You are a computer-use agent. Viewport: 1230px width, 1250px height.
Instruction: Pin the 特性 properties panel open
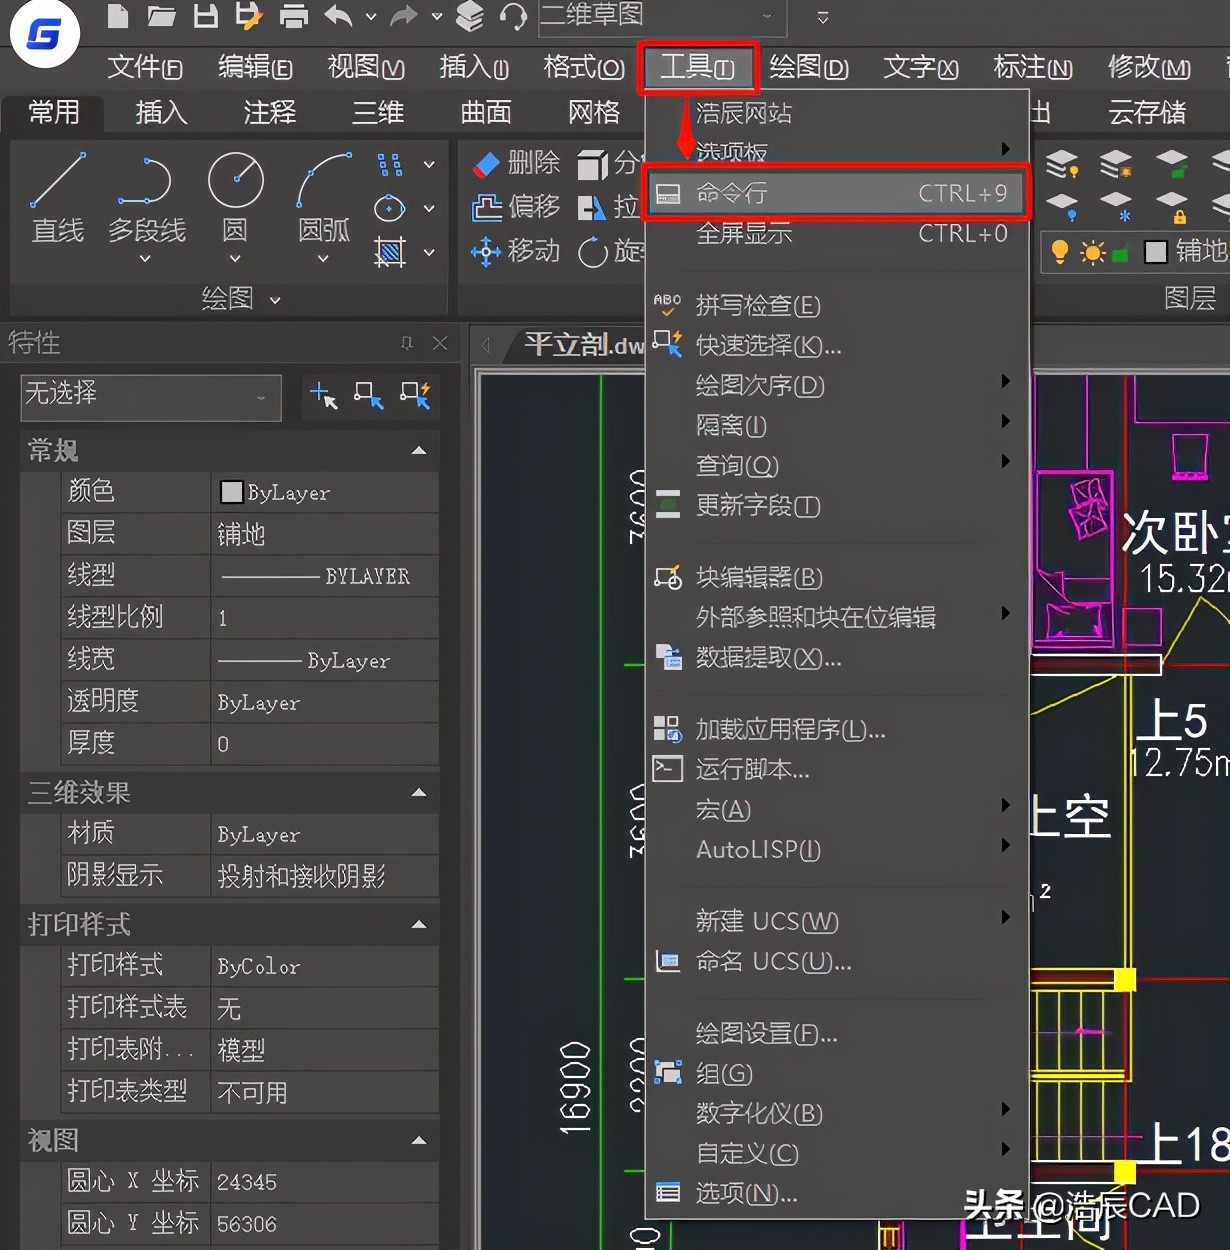[406, 343]
